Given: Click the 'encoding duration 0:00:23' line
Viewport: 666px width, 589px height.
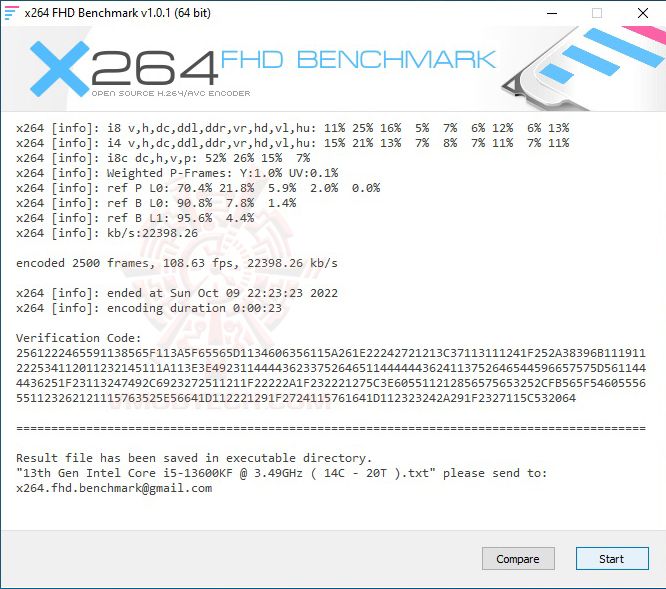Looking at the screenshot, I should coord(149,308).
